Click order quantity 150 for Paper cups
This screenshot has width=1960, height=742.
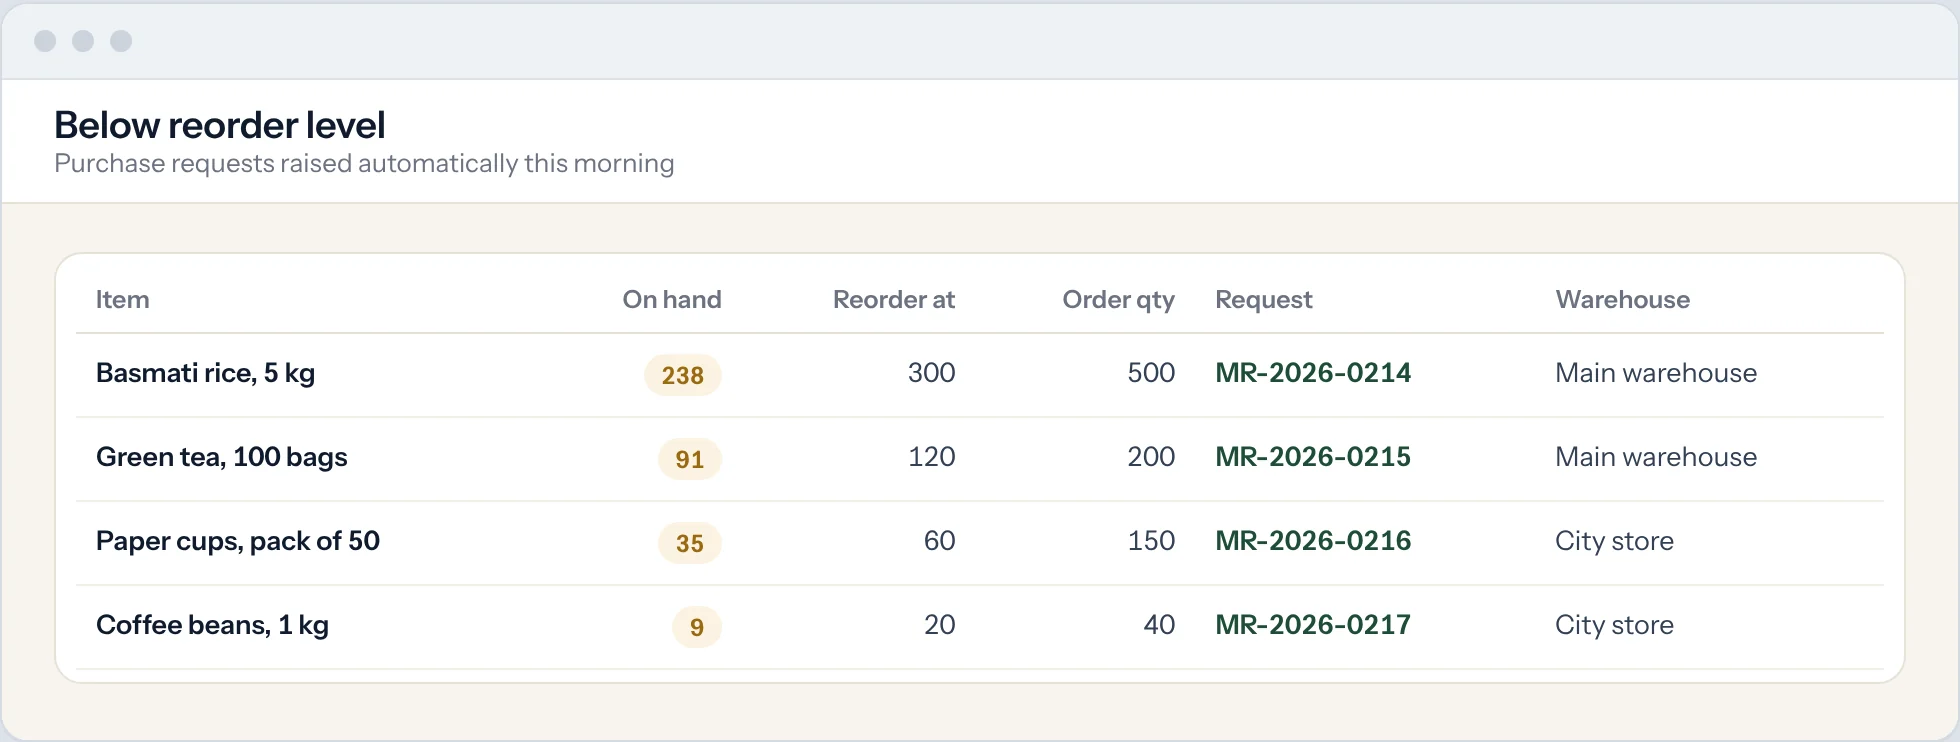click(x=1151, y=541)
